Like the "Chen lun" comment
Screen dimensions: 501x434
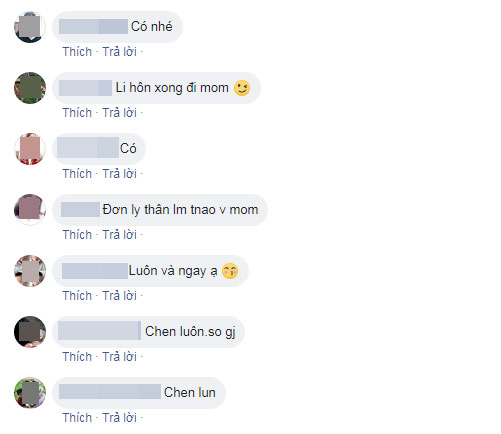(x=77, y=418)
